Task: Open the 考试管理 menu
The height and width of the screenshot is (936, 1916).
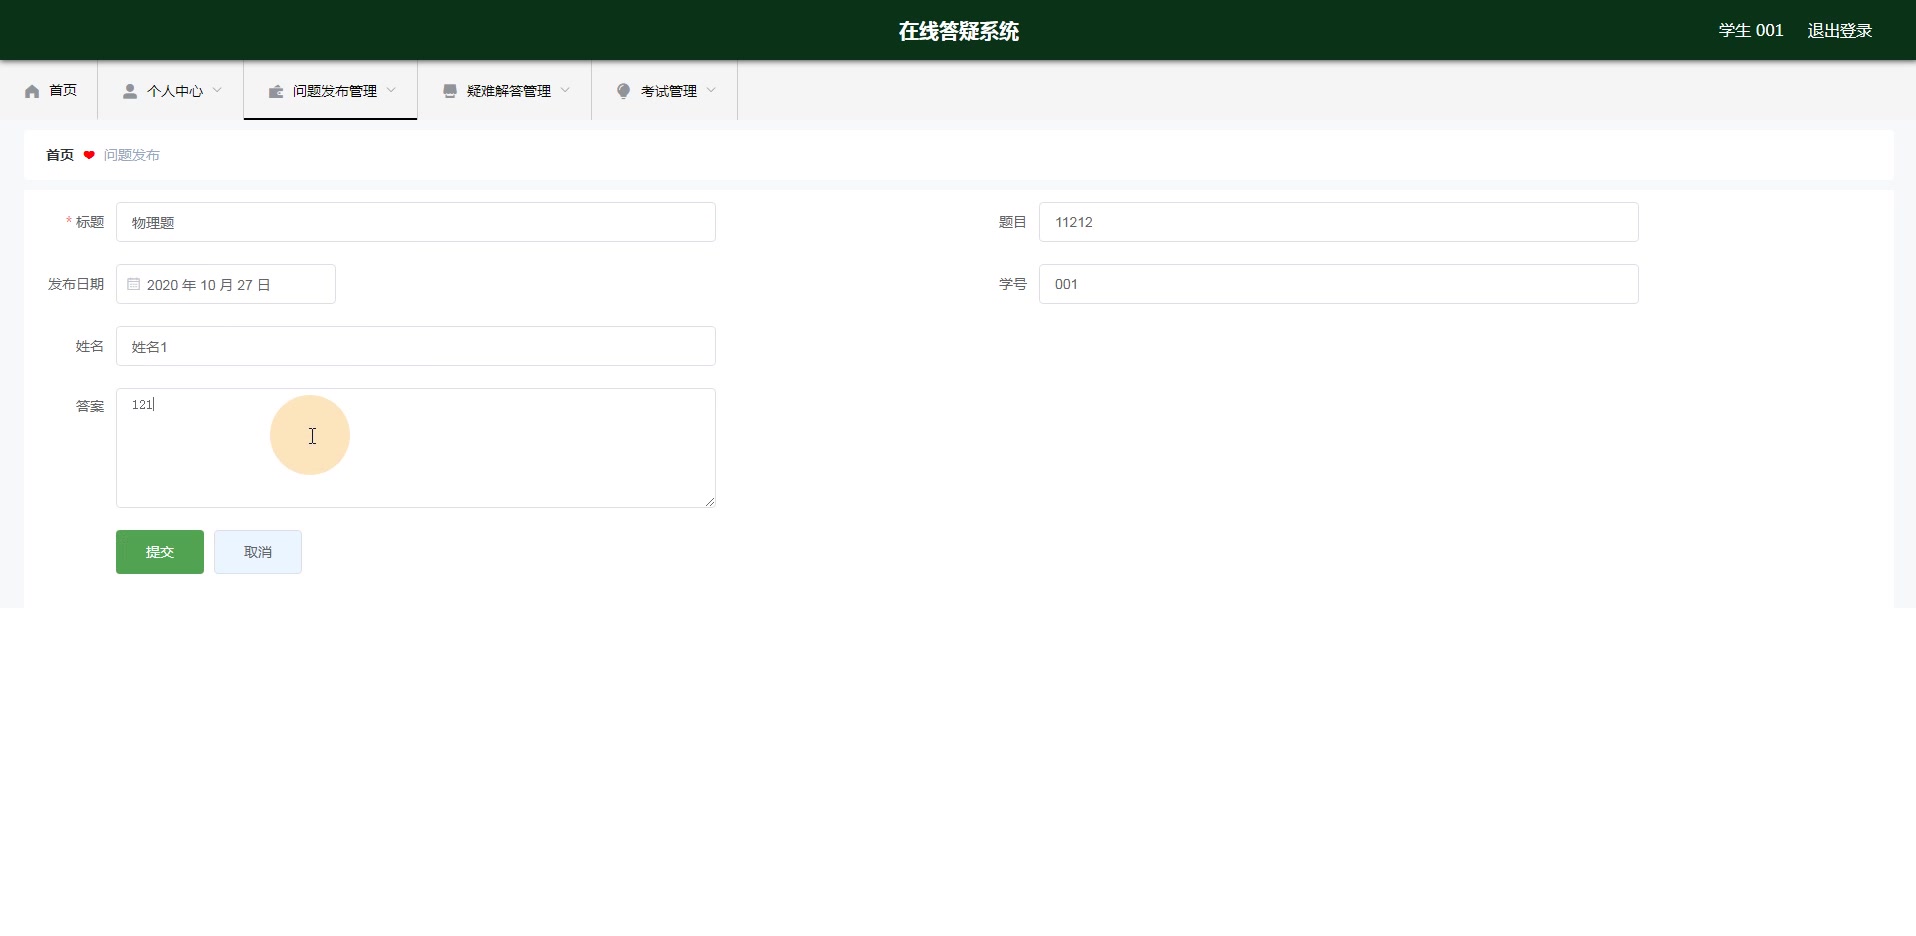Action: coord(665,90)
